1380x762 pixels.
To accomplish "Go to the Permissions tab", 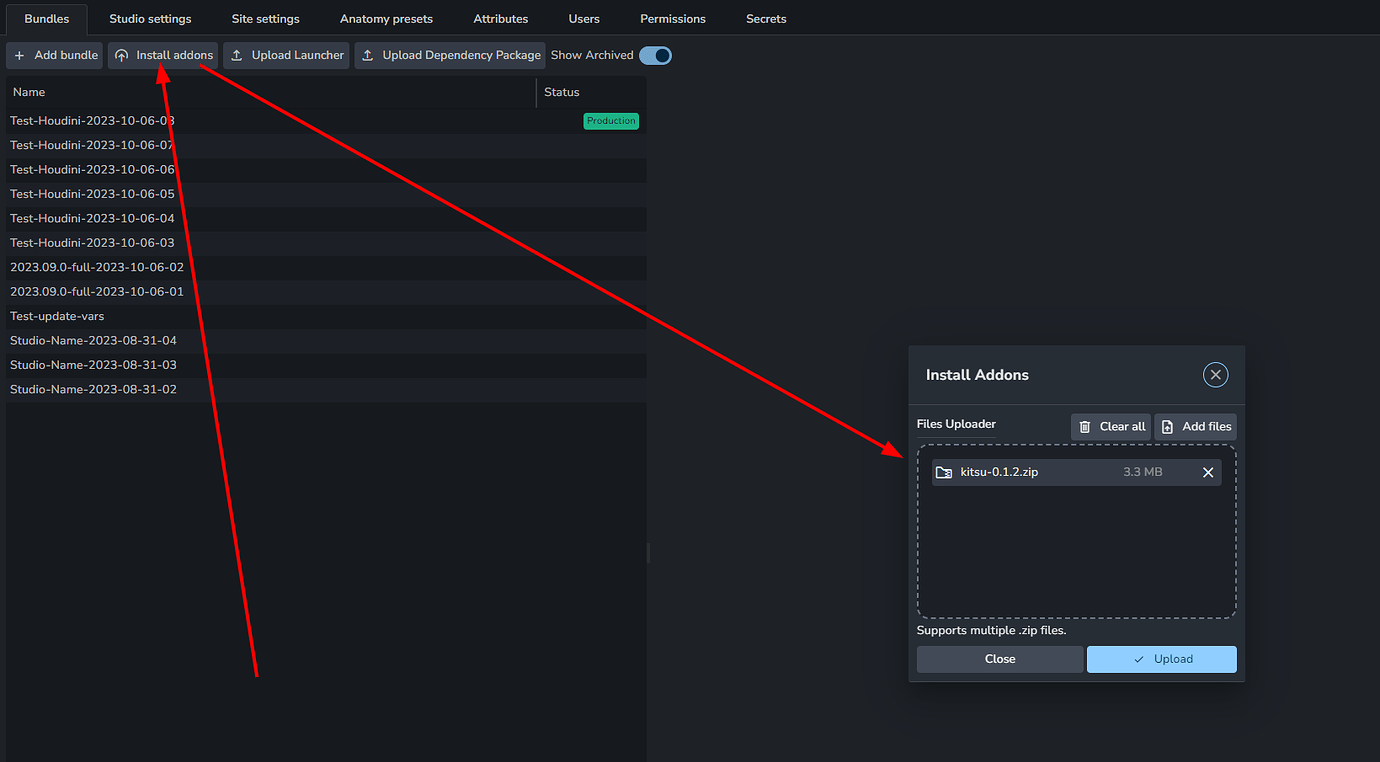I will pos(672,18).
